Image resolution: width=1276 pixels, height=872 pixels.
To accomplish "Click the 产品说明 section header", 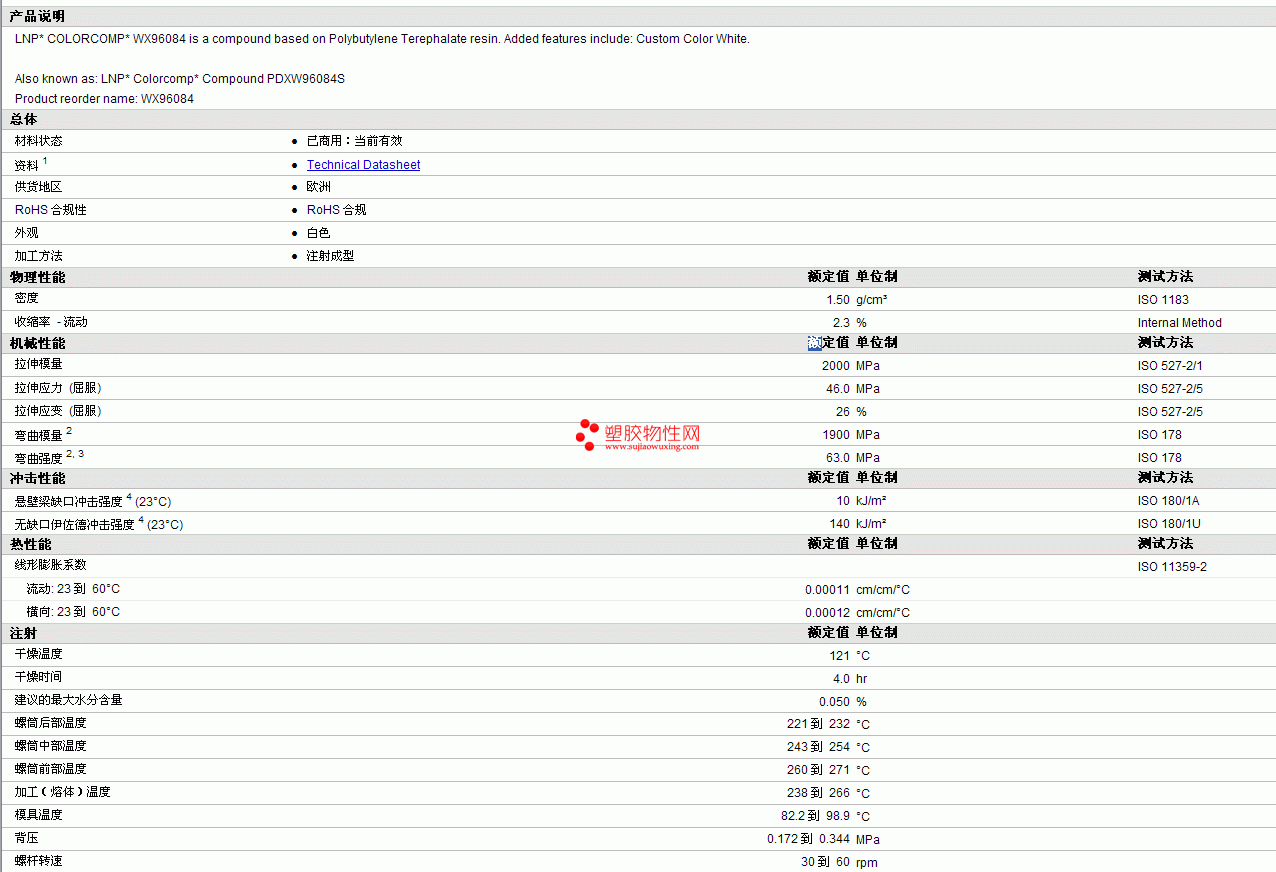I will click(37, 16).
